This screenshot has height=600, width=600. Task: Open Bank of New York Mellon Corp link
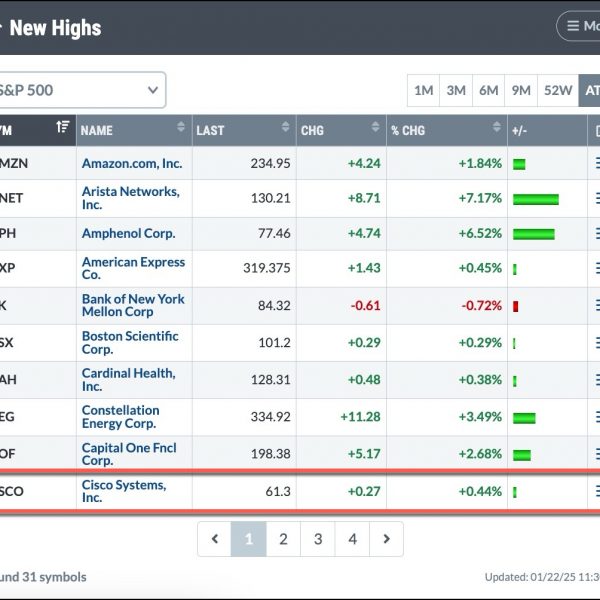pos(133,305)
